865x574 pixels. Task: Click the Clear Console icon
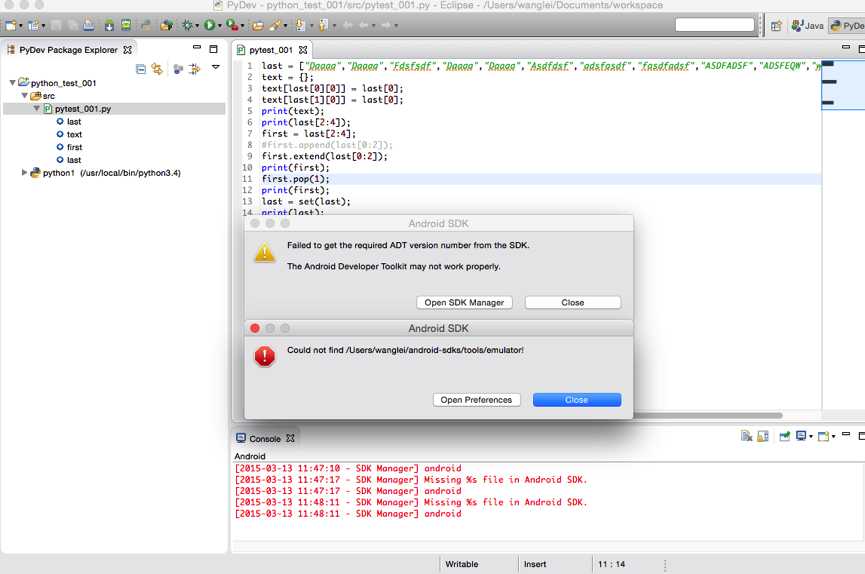746,436
